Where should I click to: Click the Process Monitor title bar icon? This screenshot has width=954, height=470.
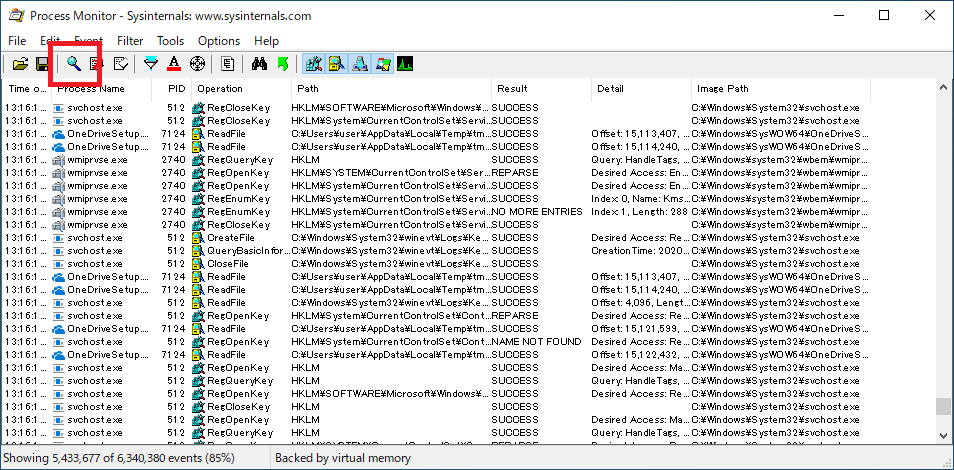[15, 16]
